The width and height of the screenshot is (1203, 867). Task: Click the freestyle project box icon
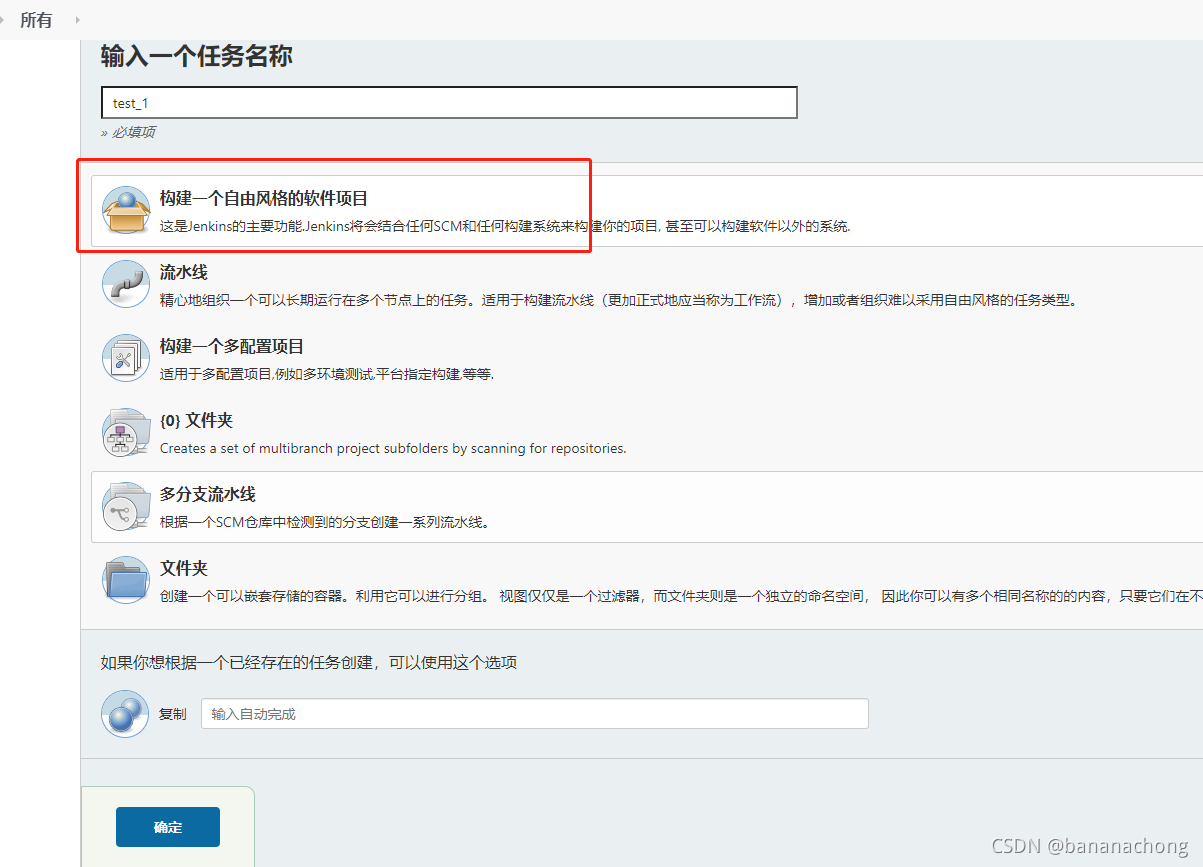[125, 210]
